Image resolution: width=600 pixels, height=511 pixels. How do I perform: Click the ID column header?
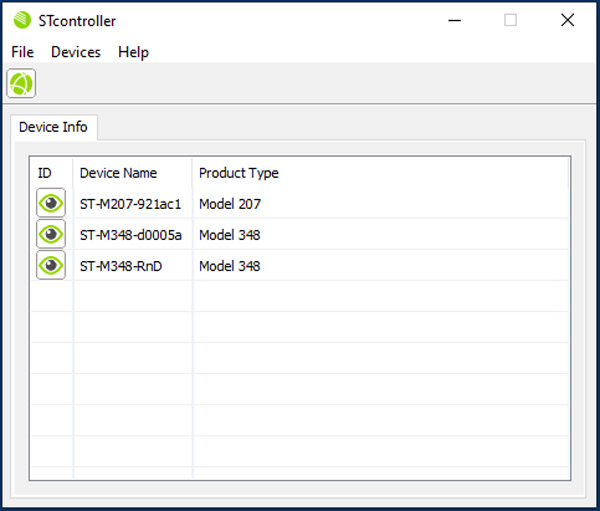point(45,173)
